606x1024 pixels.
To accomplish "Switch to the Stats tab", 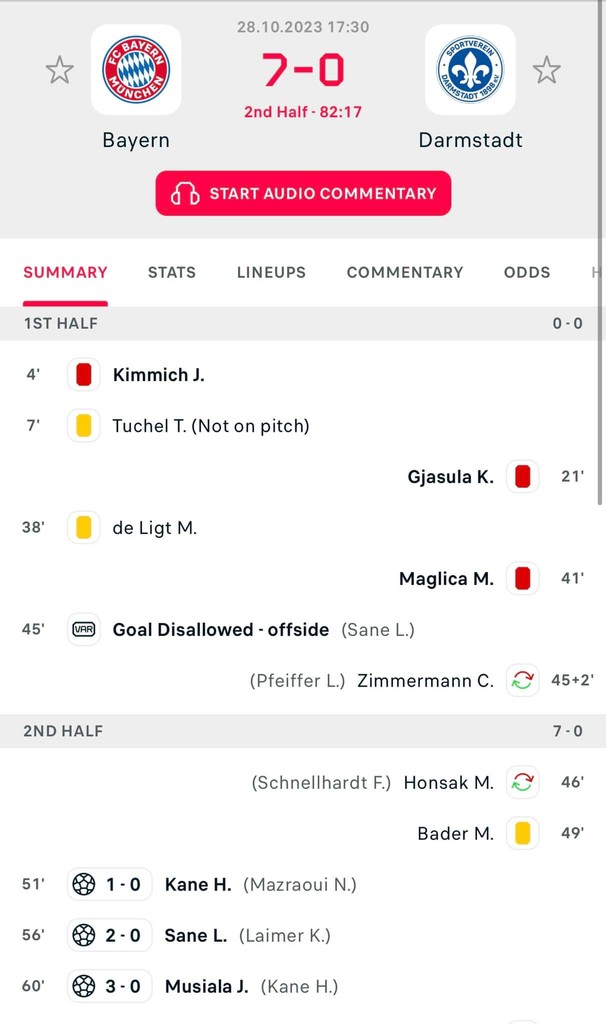I will 172,272.
